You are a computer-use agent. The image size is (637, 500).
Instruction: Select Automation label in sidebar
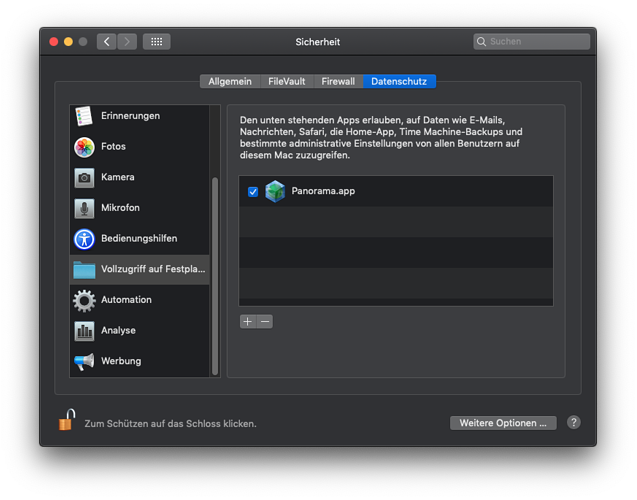point(126,300)
